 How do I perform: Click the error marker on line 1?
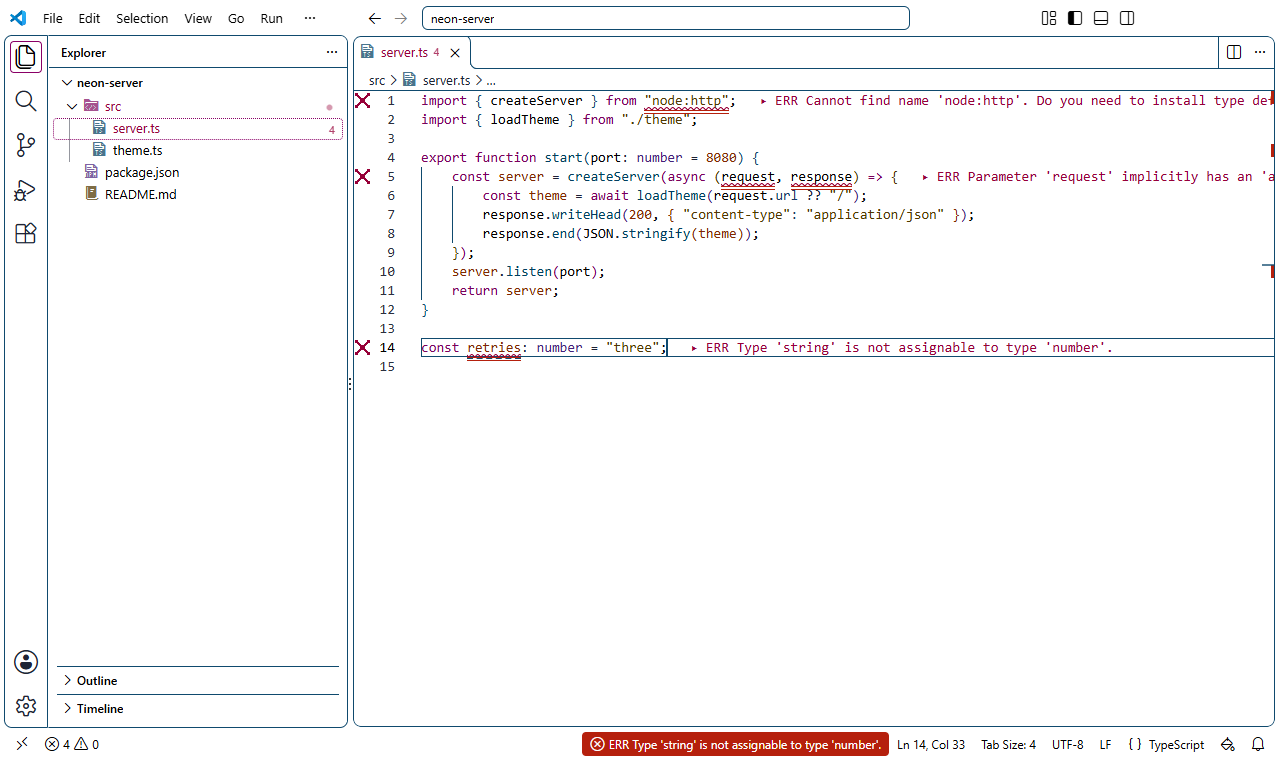point(362,100)
